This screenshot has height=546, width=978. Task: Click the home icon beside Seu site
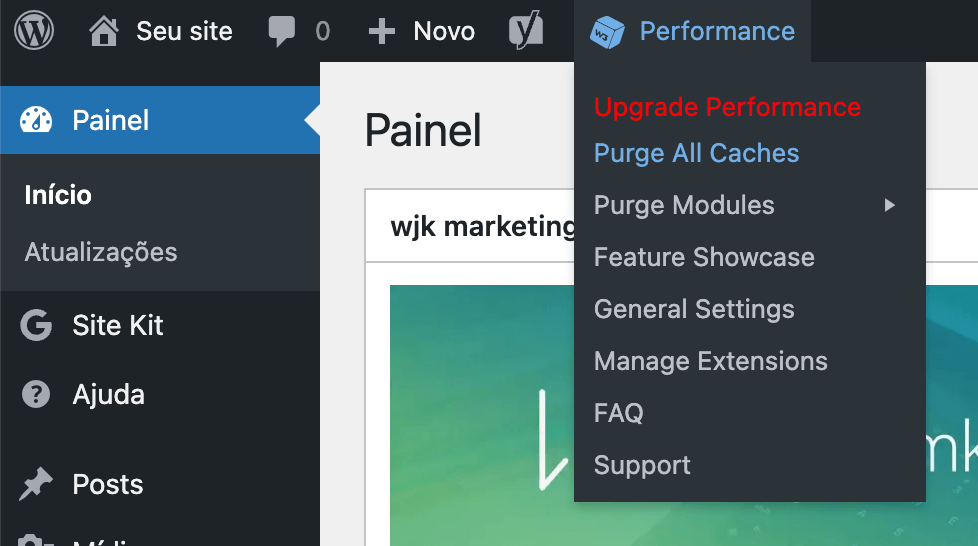pos(103,31)
